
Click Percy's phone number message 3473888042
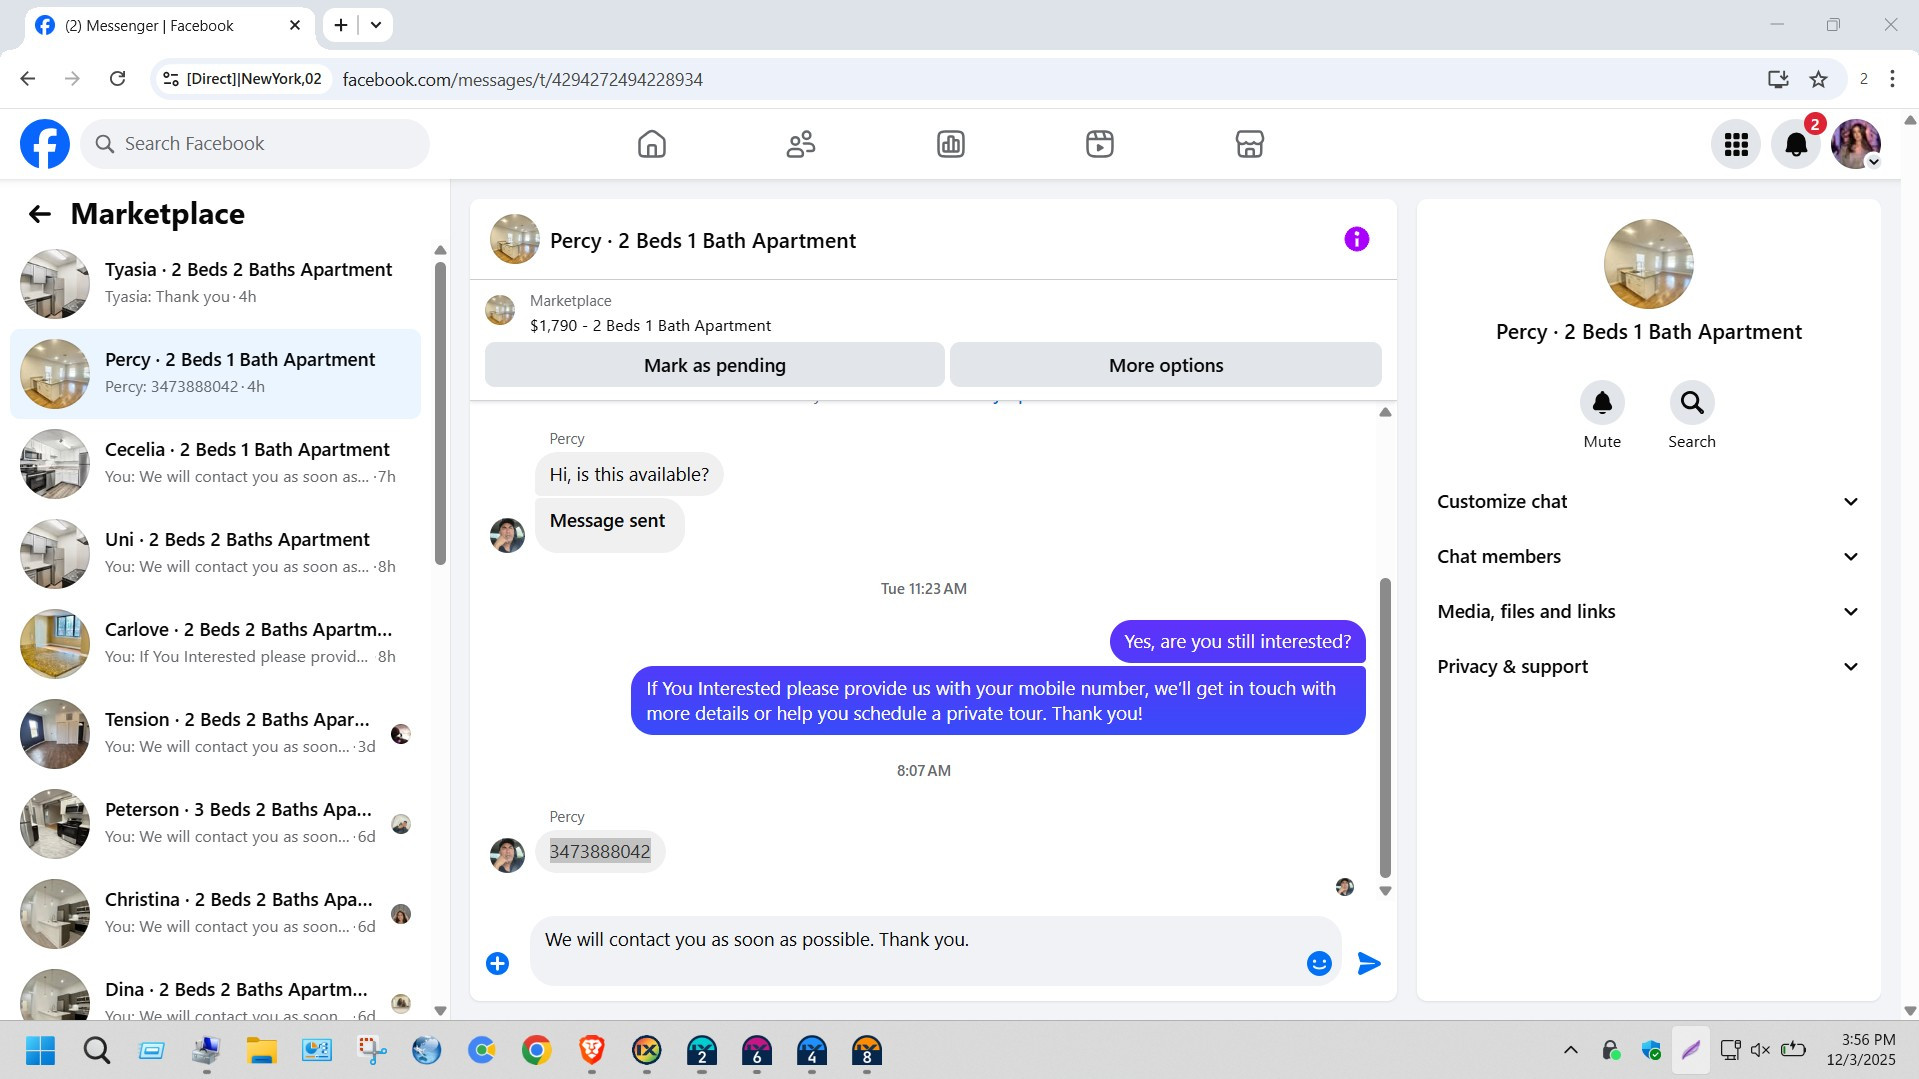coord(600,852)
